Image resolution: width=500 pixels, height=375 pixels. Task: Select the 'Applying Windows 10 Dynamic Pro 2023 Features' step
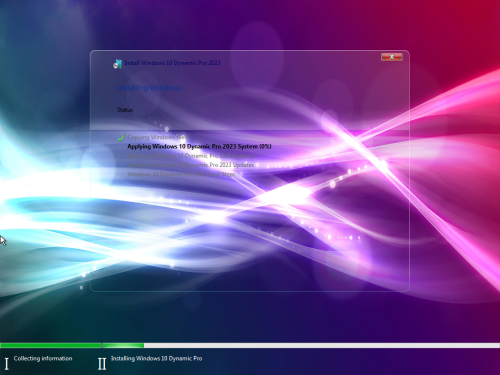coord(191,156)
